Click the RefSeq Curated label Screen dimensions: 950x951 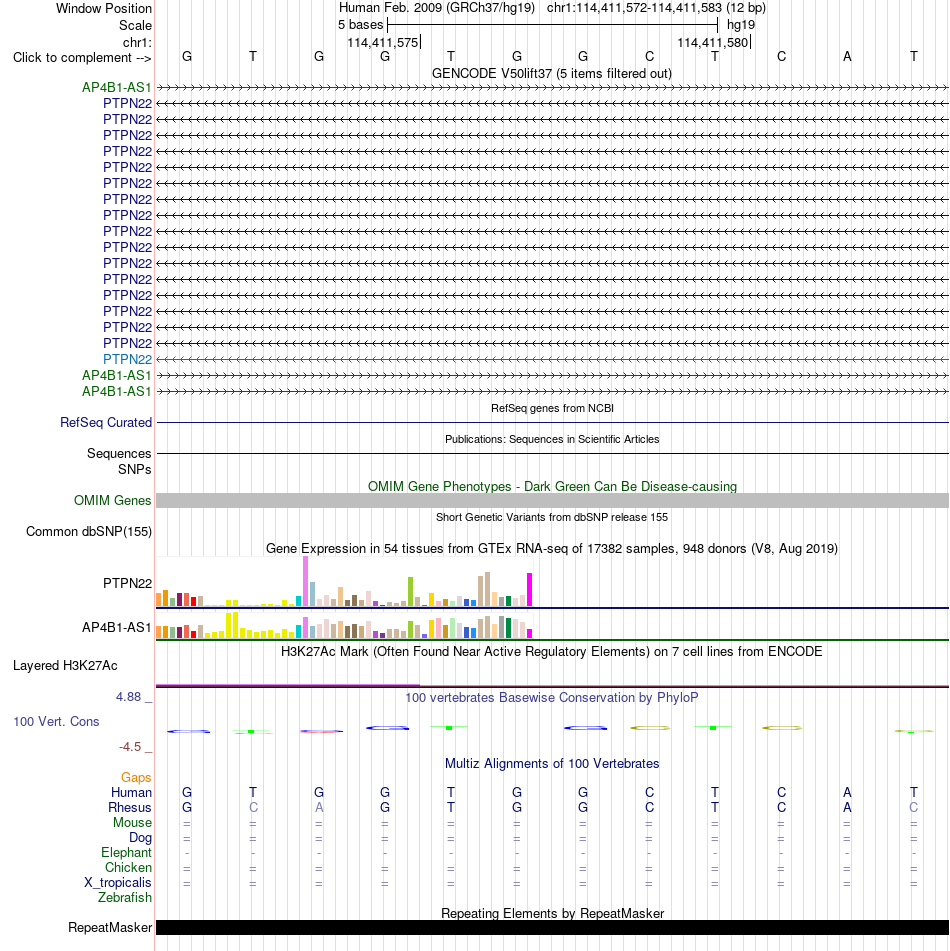coord(106,422)
